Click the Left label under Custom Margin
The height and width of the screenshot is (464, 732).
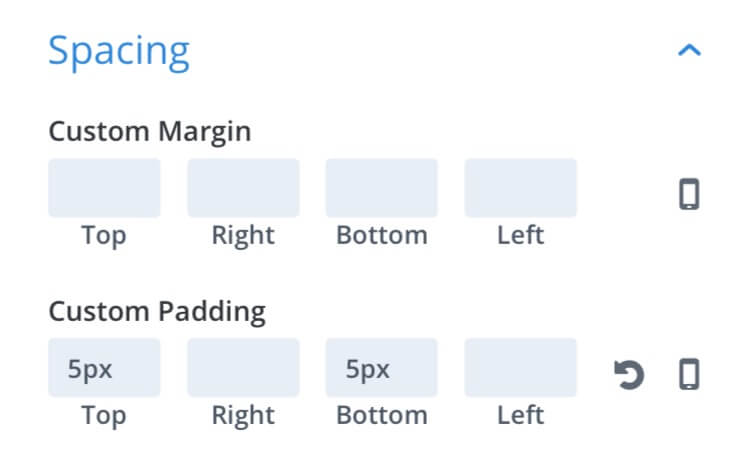(521, 235)
